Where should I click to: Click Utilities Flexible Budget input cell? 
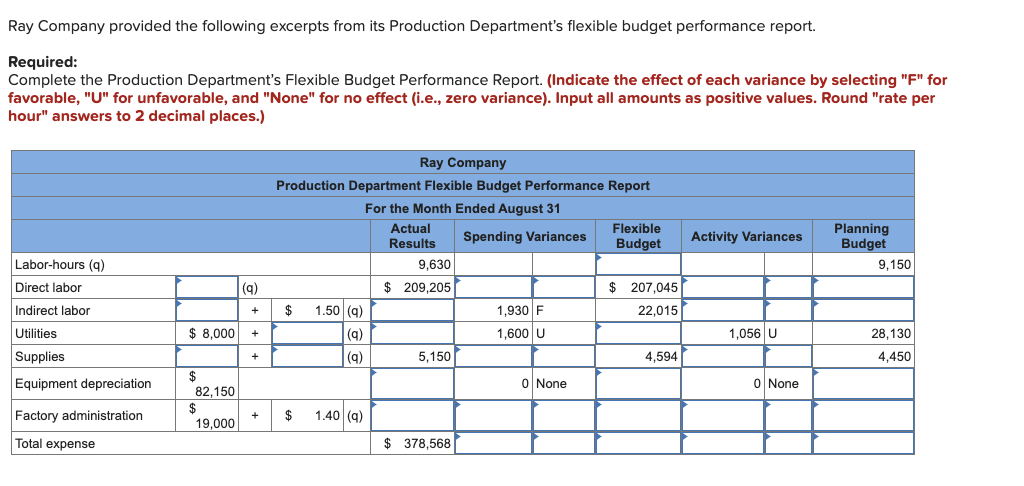(638, 334)
